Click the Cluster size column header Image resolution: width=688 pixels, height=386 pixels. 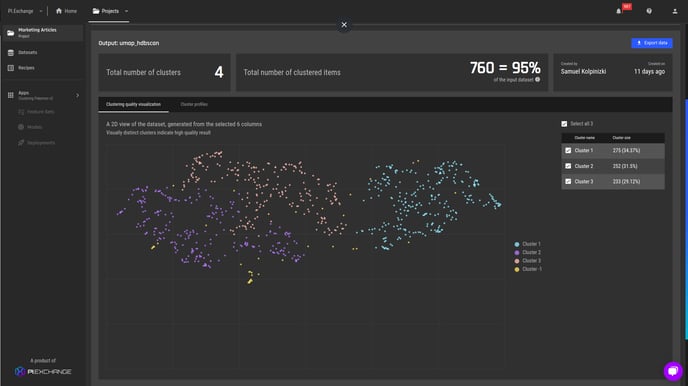[x=621, y=138]
